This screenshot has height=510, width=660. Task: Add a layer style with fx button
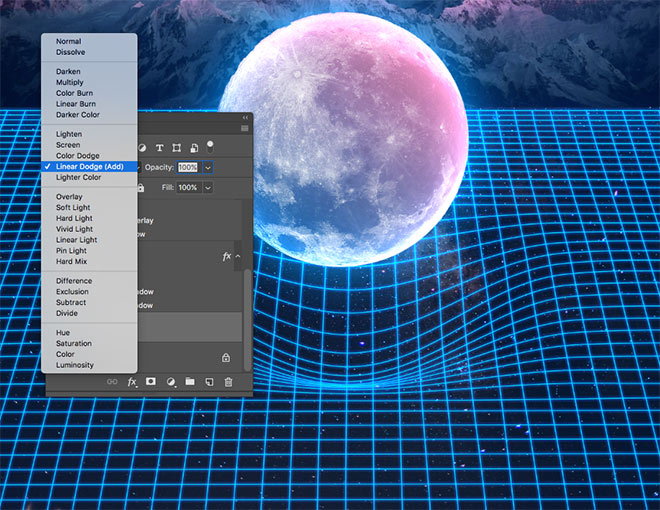pos(132,382)
